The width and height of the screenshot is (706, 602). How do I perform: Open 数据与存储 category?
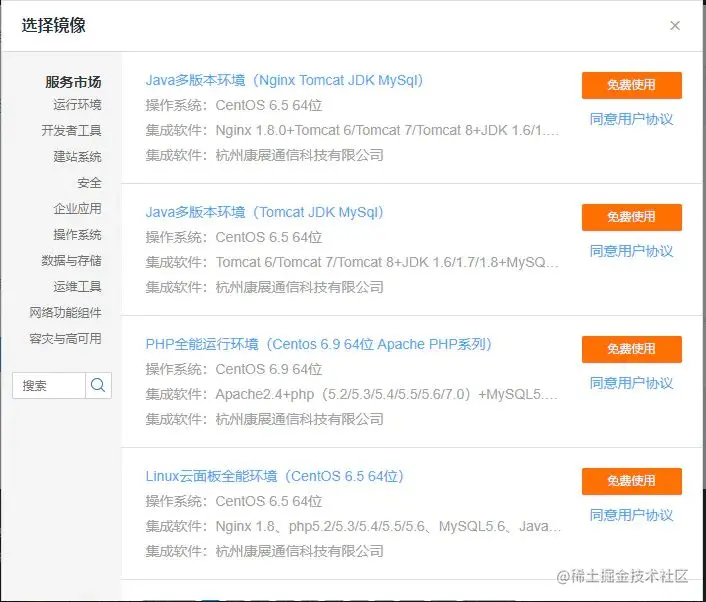click(71, 260)
